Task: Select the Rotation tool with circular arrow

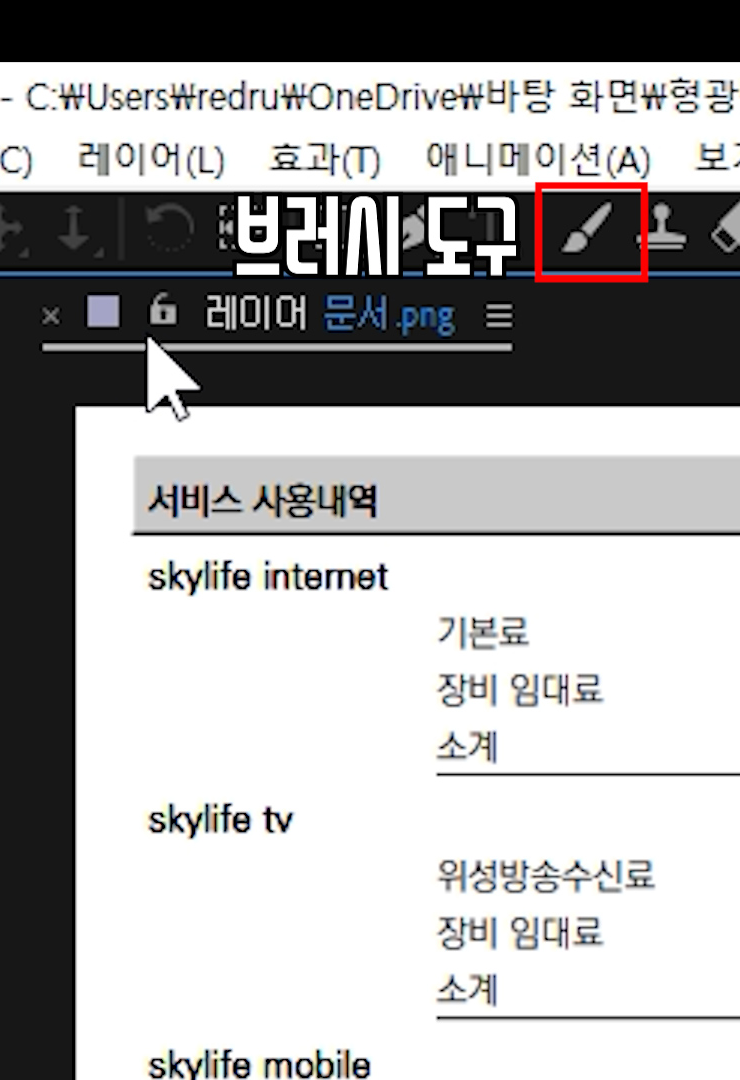Action: click(169, 229)
